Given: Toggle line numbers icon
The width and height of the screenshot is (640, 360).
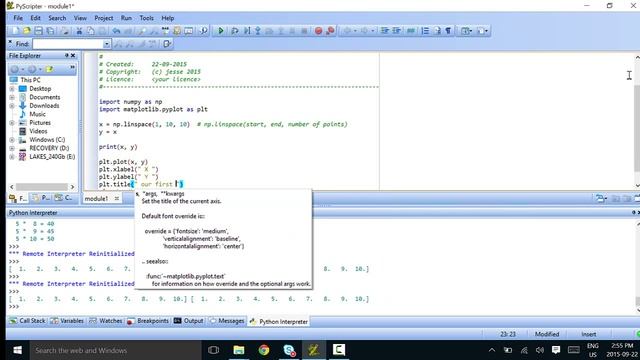Looking at the screenshot, I should click(x=425, y=31).
